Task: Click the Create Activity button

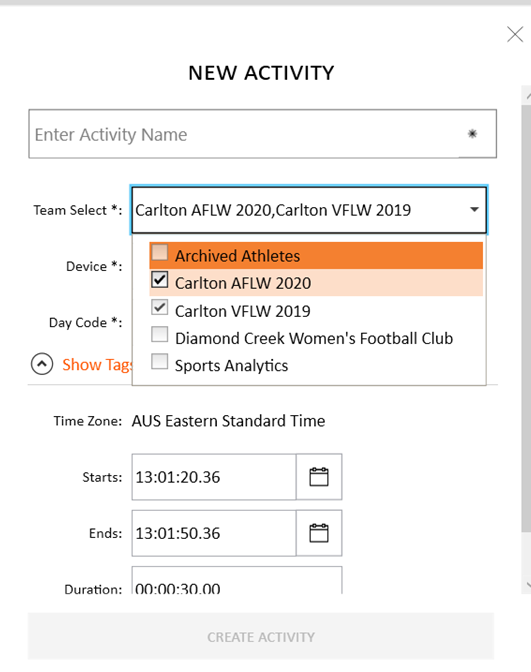Action: tap(261, 636)
